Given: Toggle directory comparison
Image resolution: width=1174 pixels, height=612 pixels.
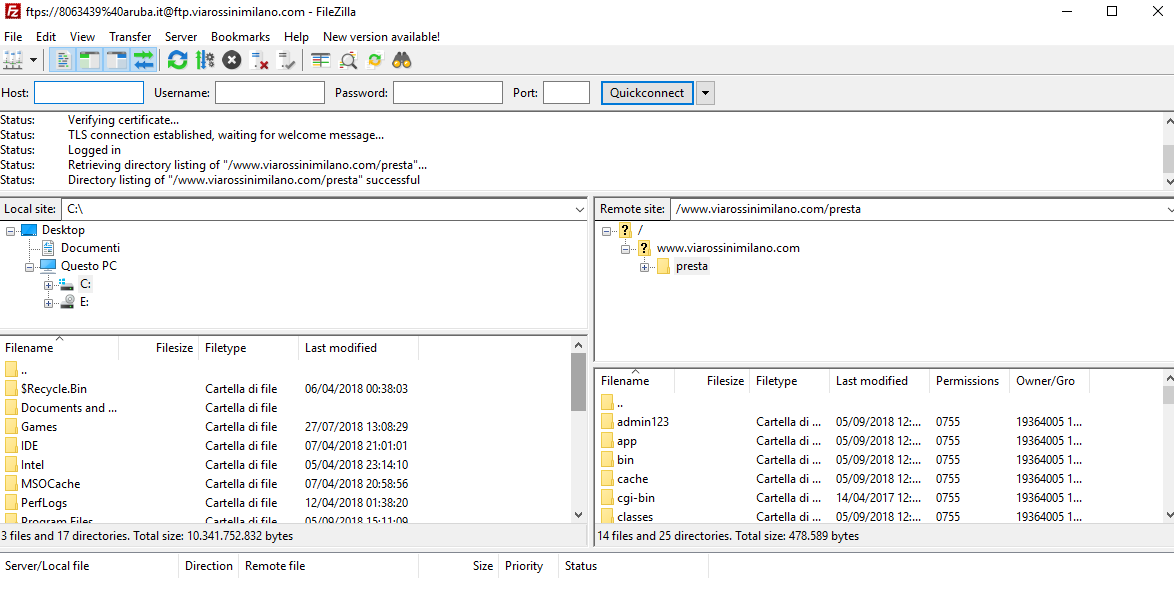Looking at the screenshot, I should coord(347,60).
